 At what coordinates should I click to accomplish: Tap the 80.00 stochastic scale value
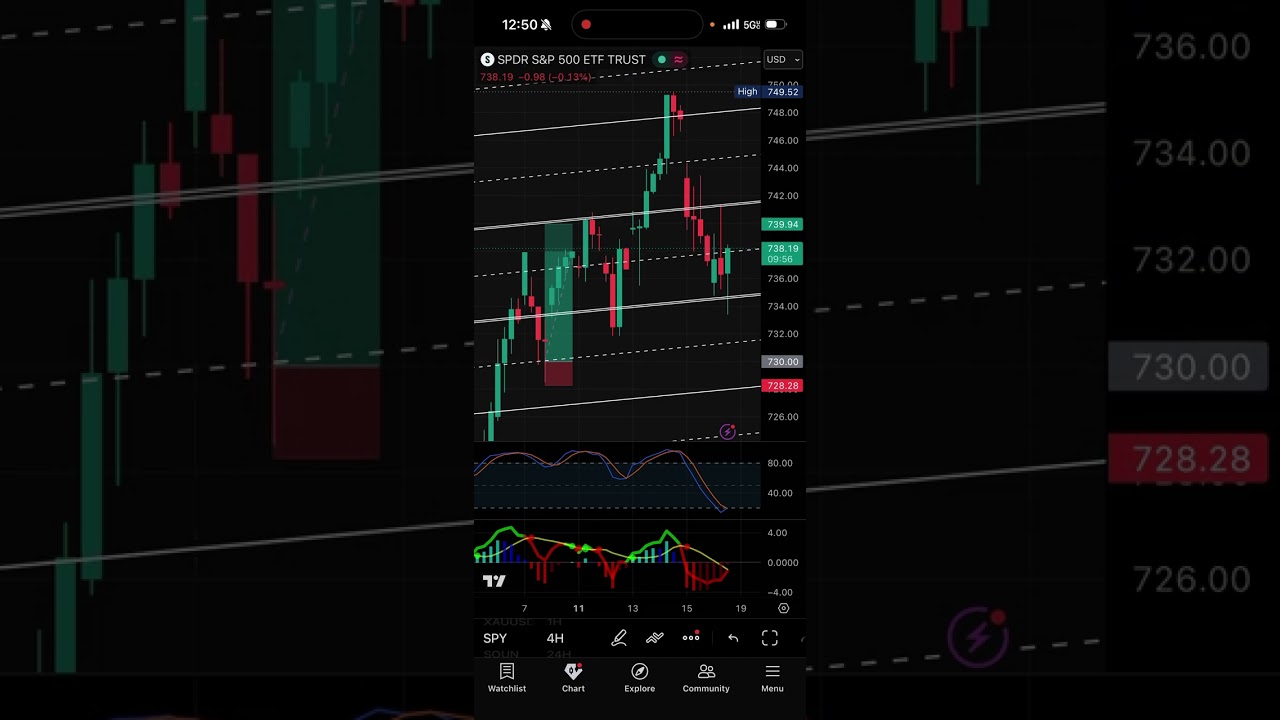pyautogui.click(x=780, y=463)
